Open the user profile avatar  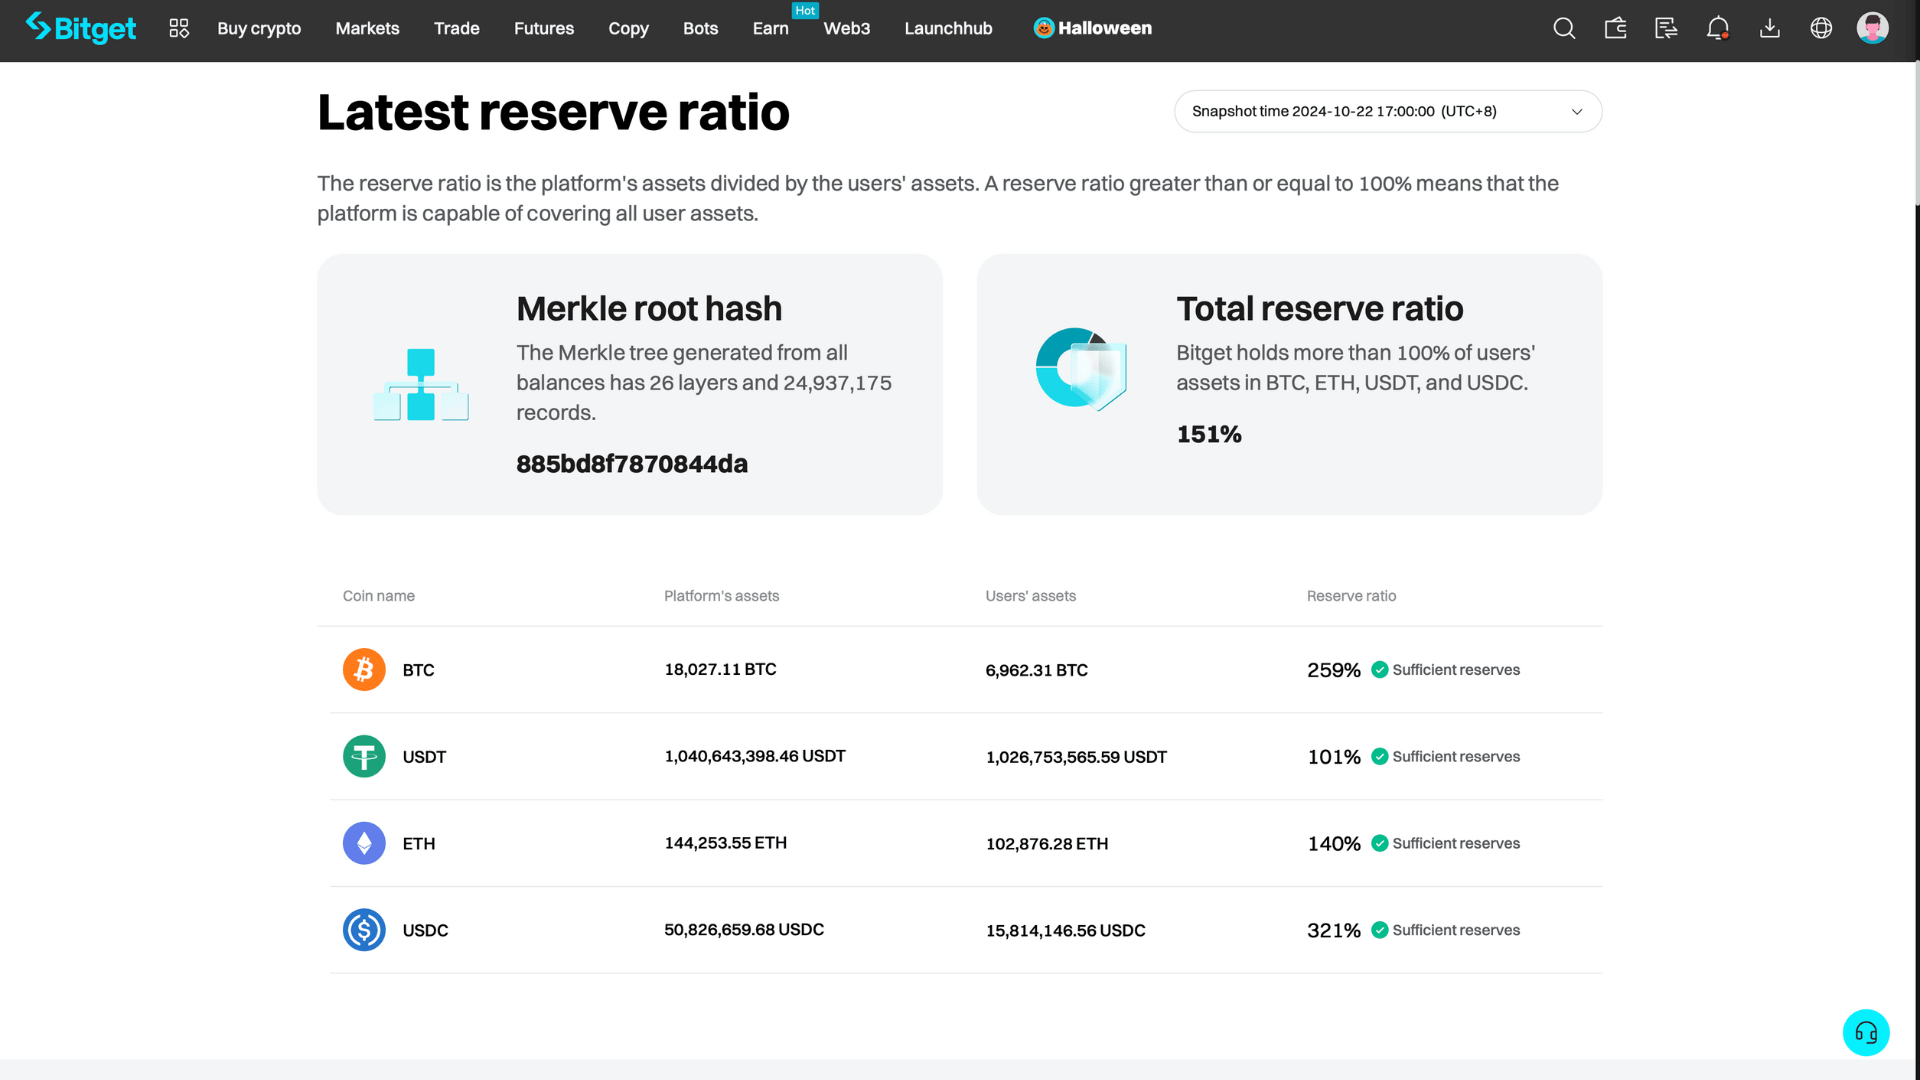1872,28
